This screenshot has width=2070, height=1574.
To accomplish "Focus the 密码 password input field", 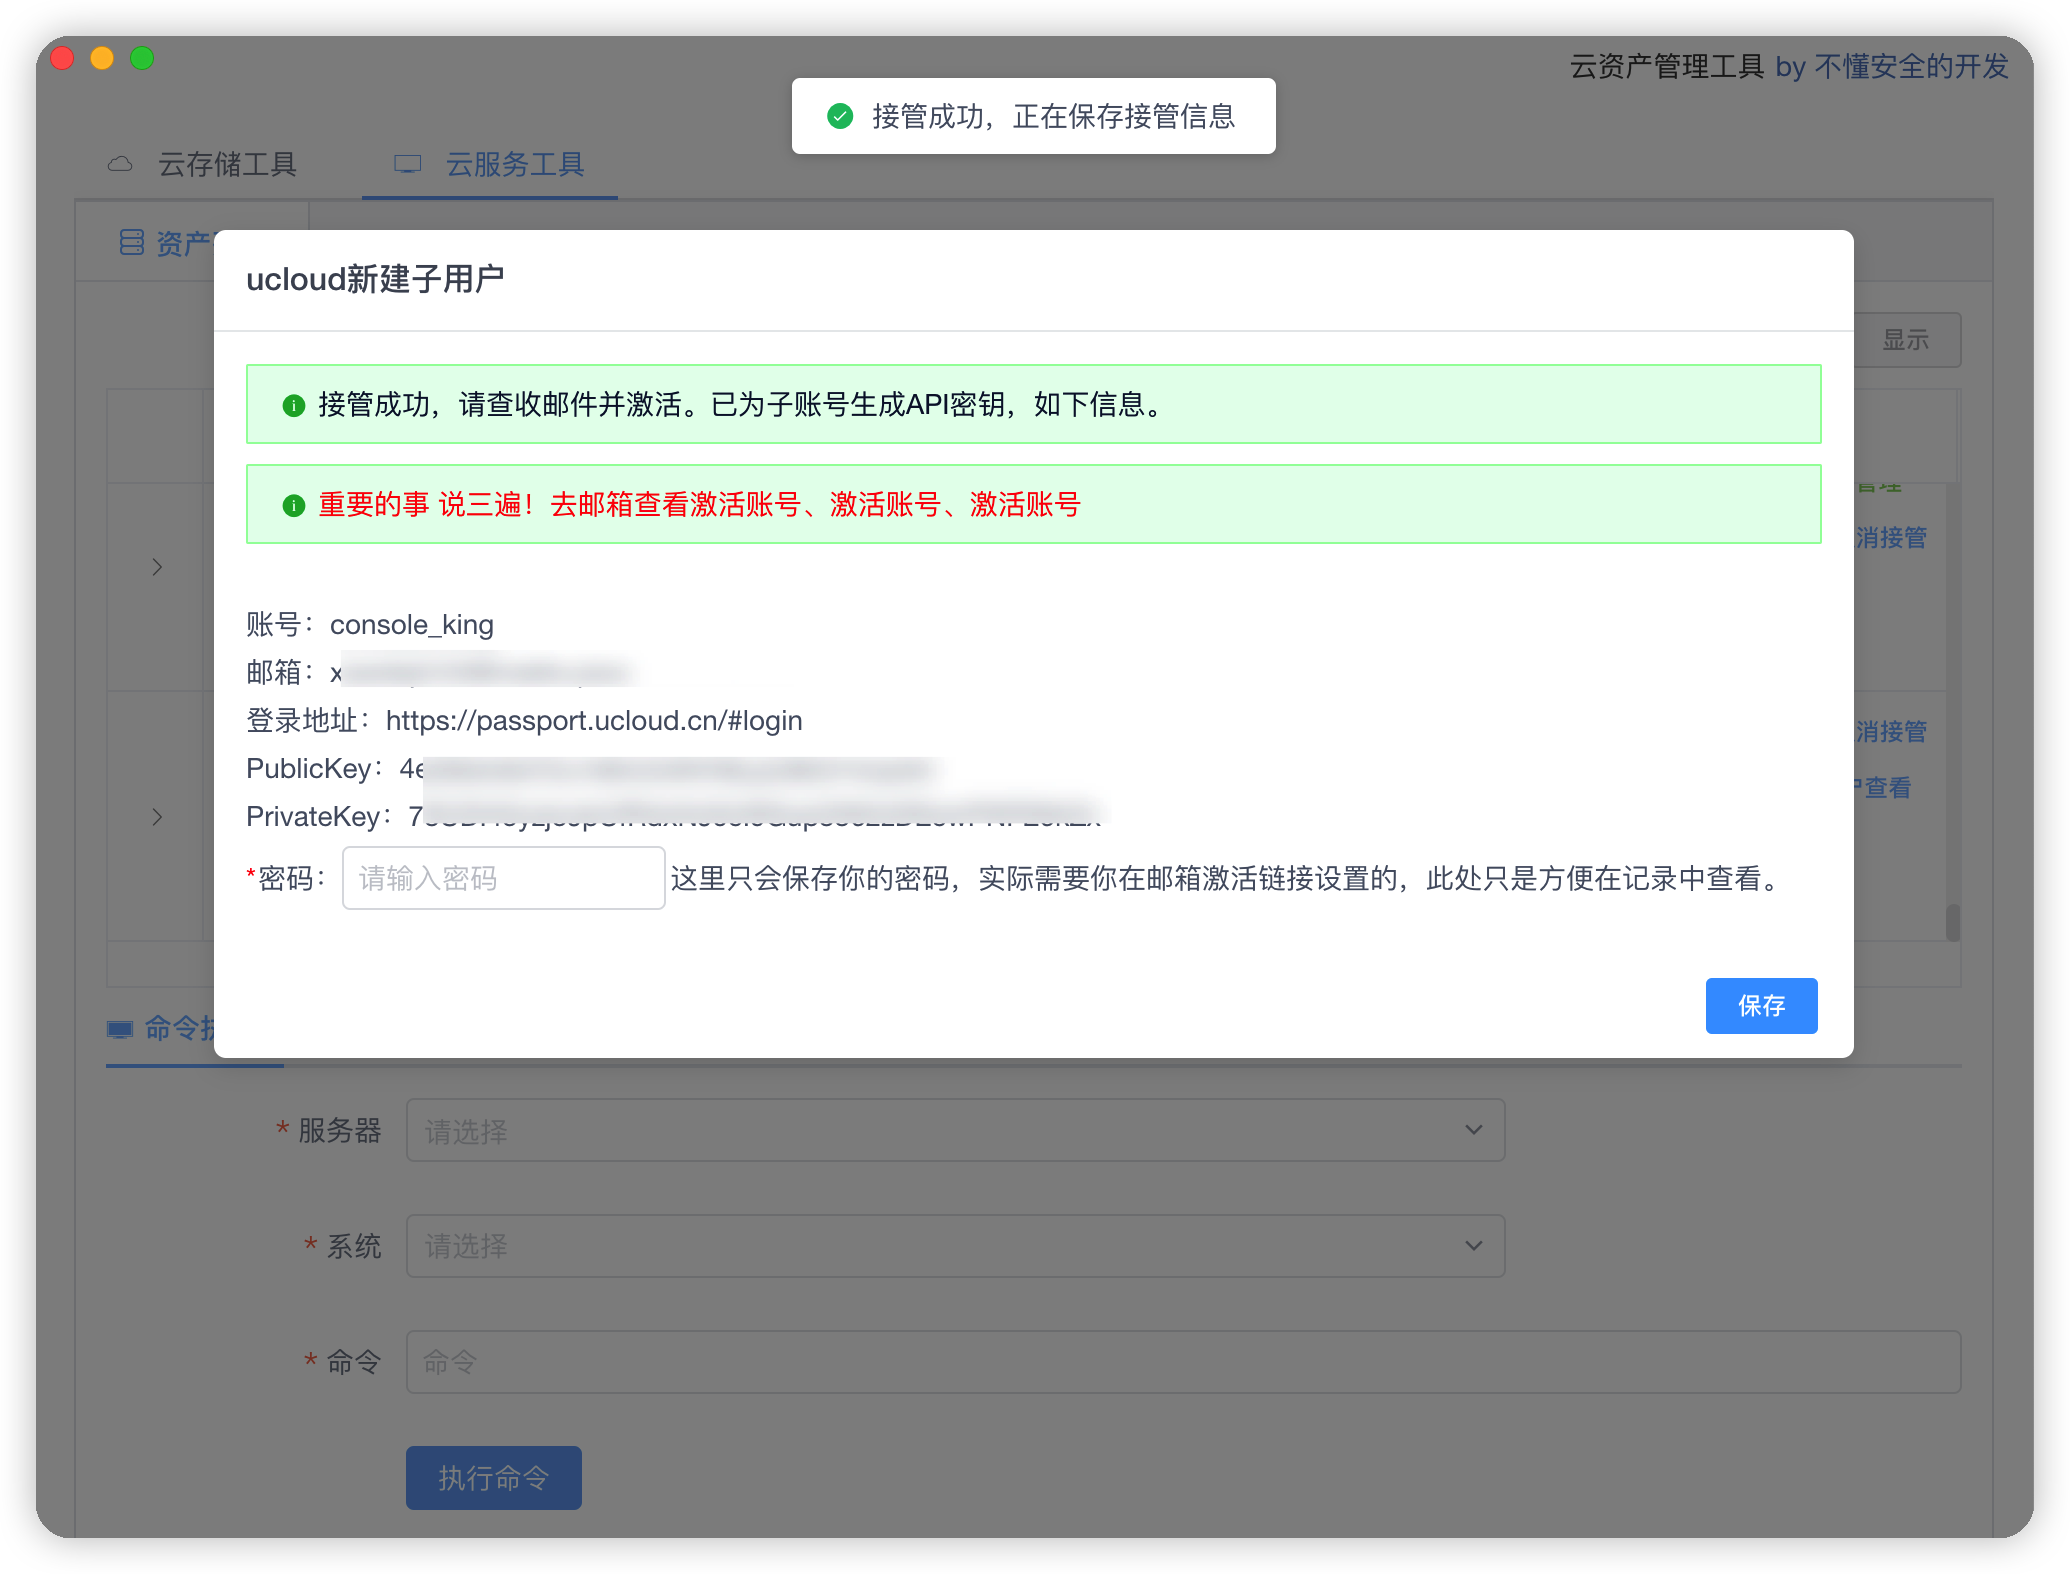I will [503, 878].
